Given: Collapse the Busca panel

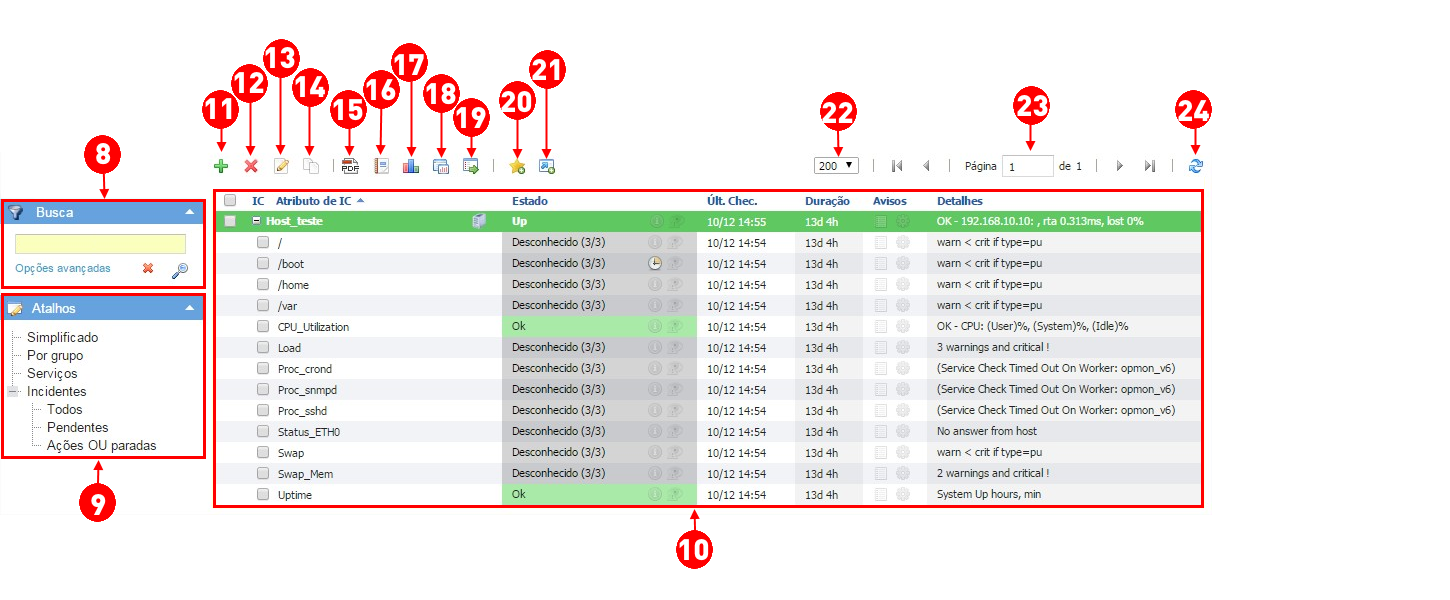Looking at the screenshot, I should [x=189, y=212].
